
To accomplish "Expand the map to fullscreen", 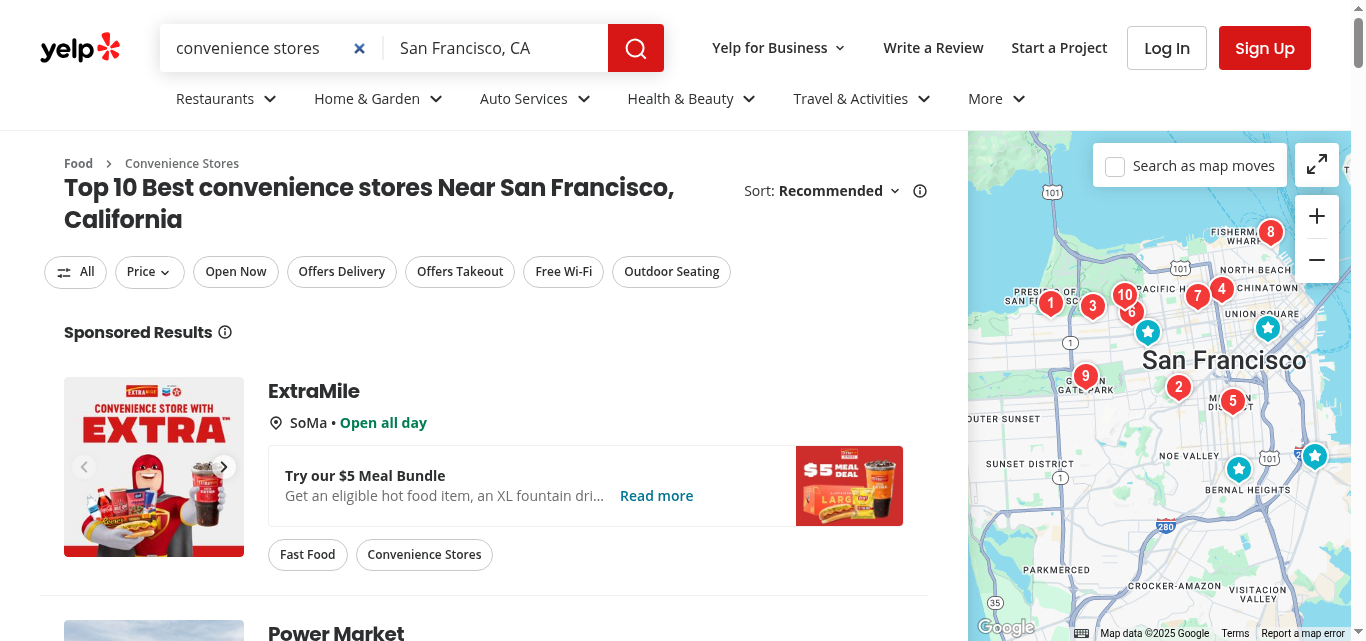I will [x=1317, y=165].
